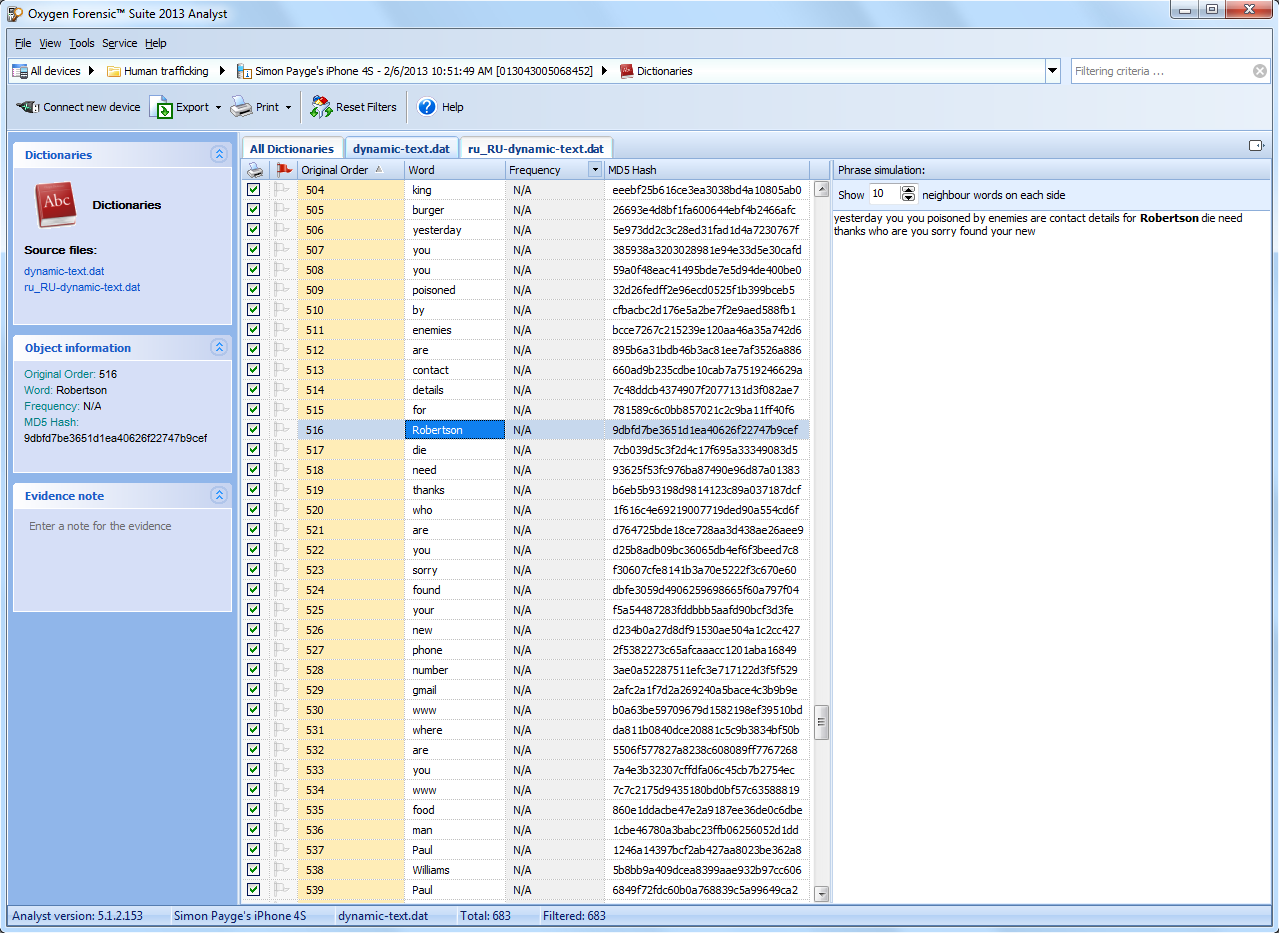
Task: Open the Export dropdown arrow
Action: click(218, 107)
